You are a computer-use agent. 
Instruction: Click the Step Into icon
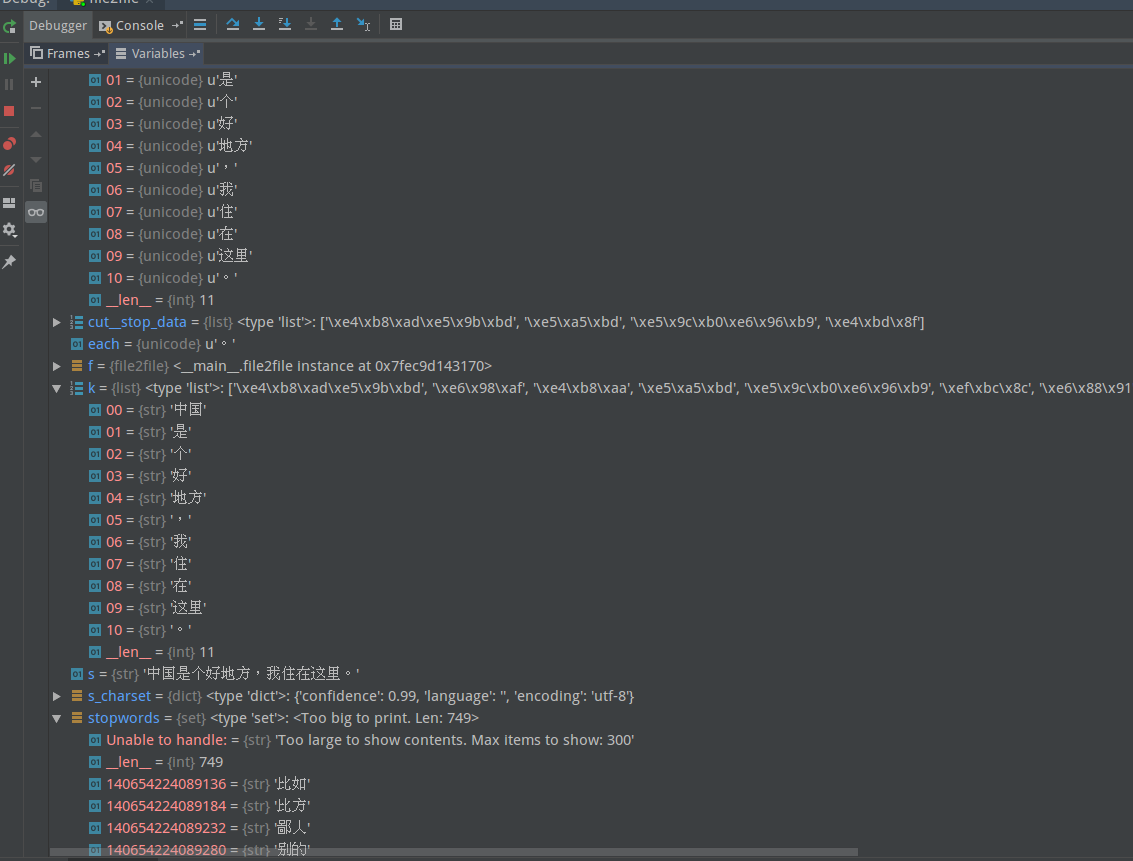coord(259,25)
